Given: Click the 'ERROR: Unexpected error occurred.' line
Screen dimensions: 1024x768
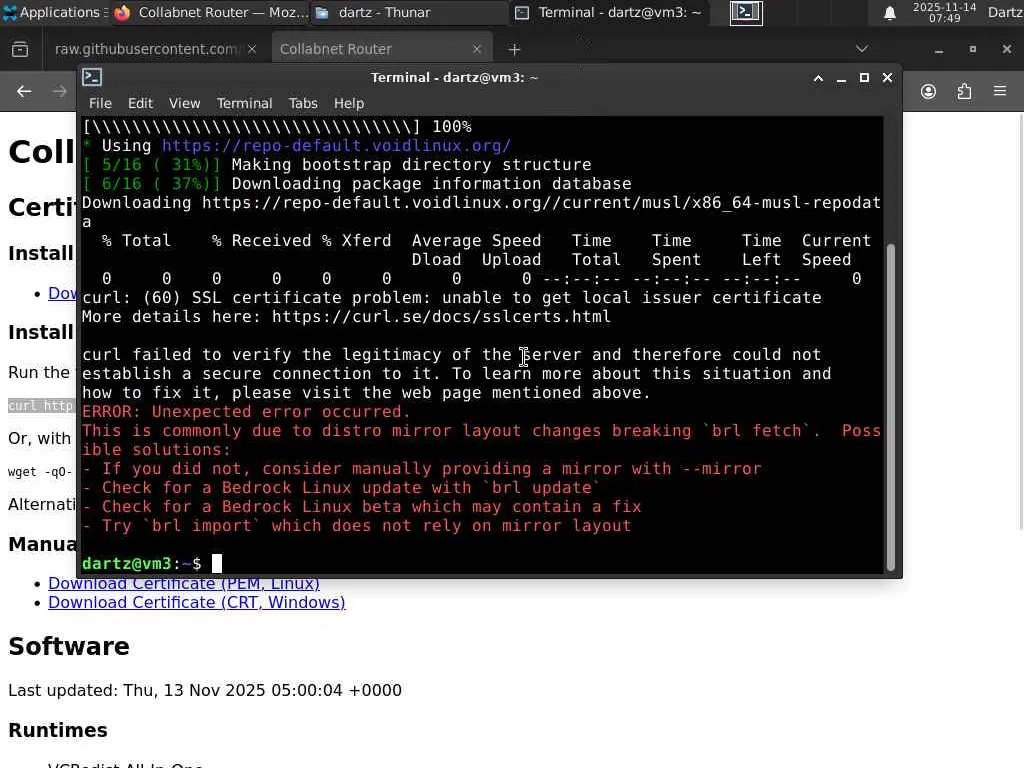Looking at the screenshot, I should tap(246, 412).
